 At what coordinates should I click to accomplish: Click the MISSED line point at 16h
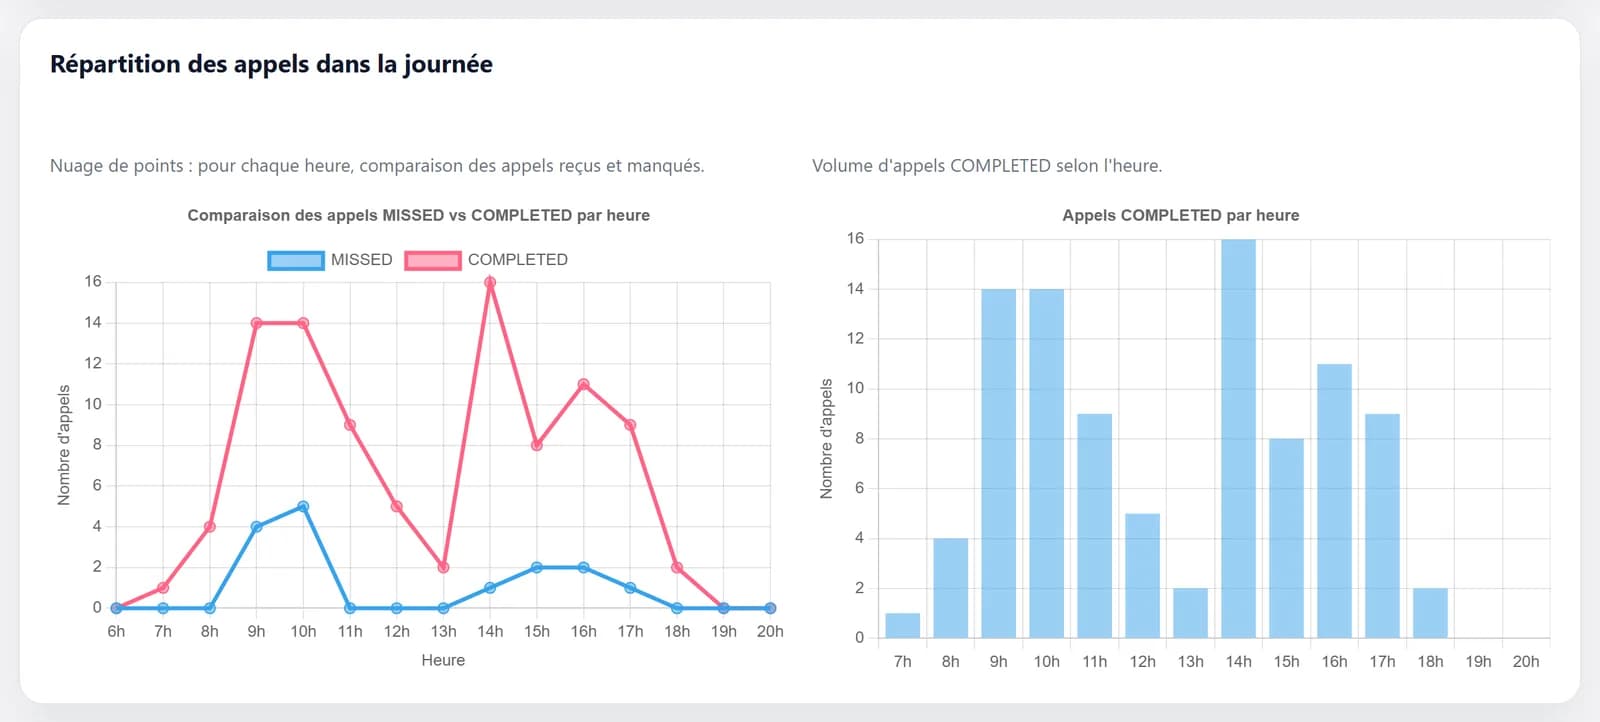584,567
